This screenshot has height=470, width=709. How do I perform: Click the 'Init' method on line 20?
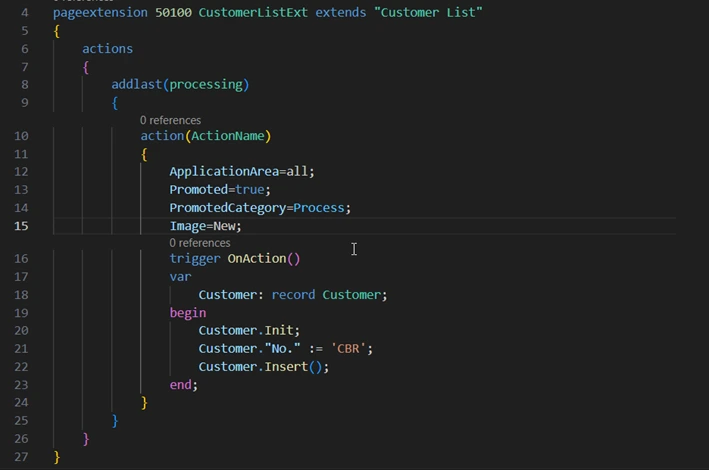pos(279,331)
